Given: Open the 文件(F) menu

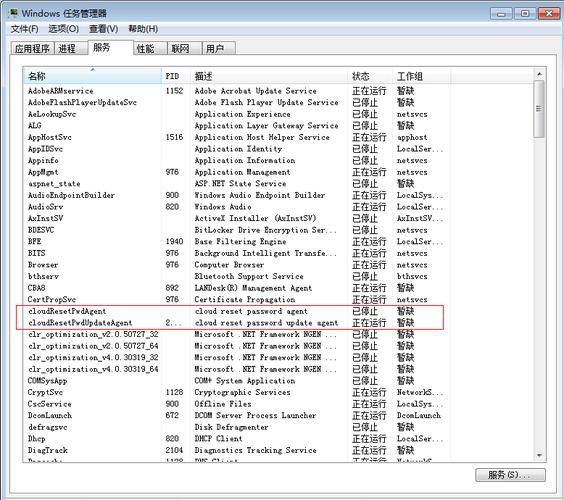Looking at the screenshot, I should pyautogui.click(x=24, y=29).
